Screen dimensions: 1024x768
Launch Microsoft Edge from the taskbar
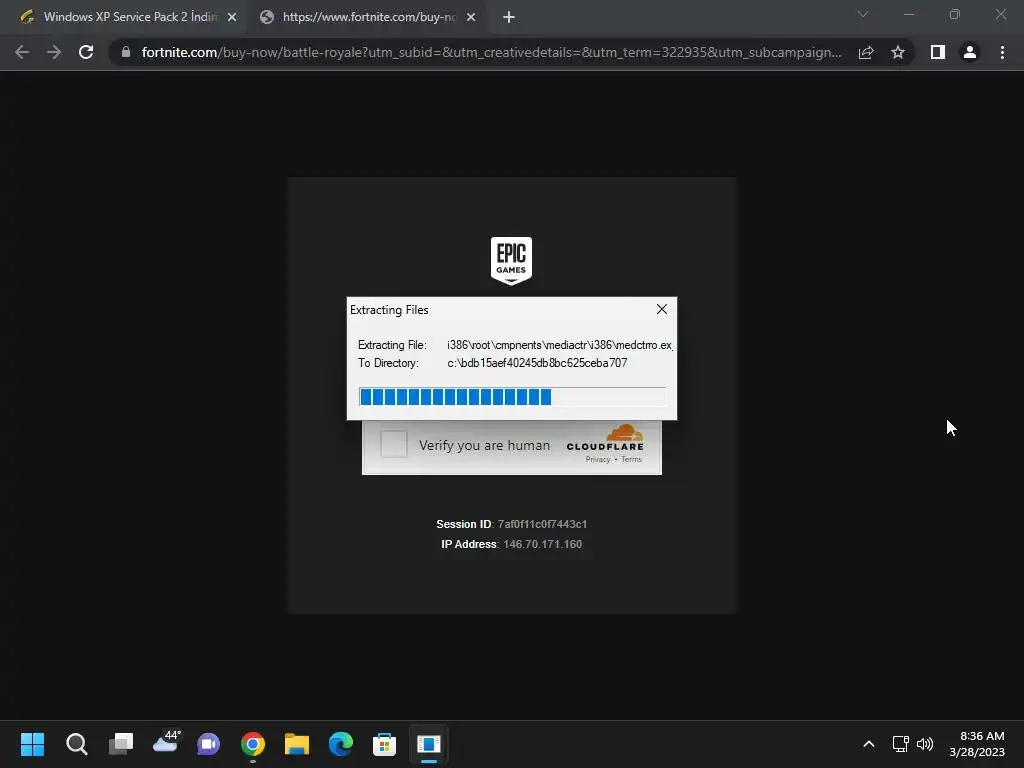[340, 744]
